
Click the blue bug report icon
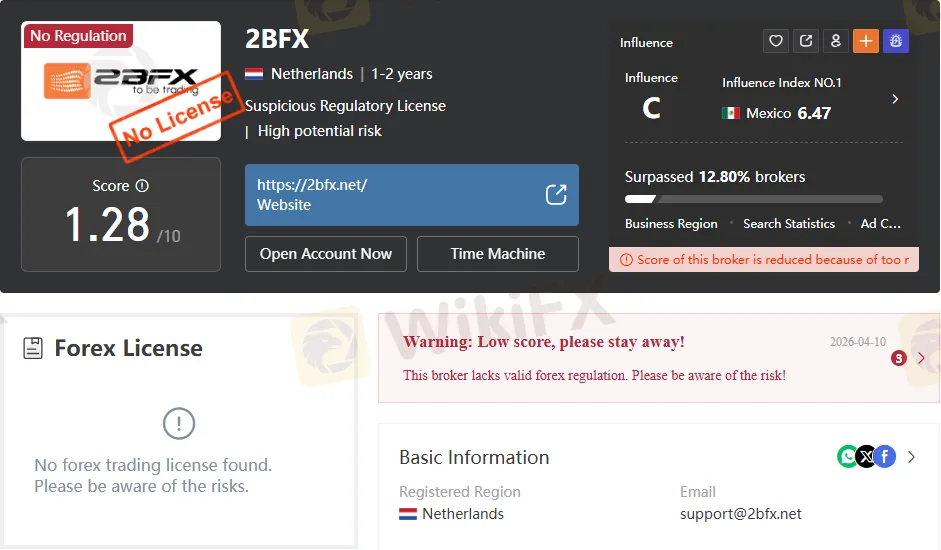(896, 41)
